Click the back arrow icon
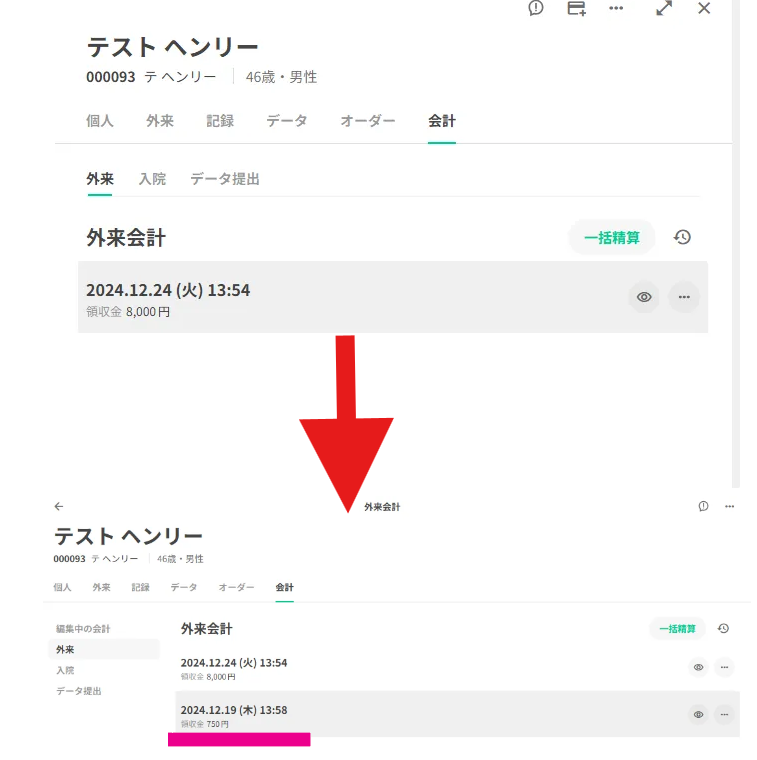Screen dimensions: 757x760 [x=59, y=507]
